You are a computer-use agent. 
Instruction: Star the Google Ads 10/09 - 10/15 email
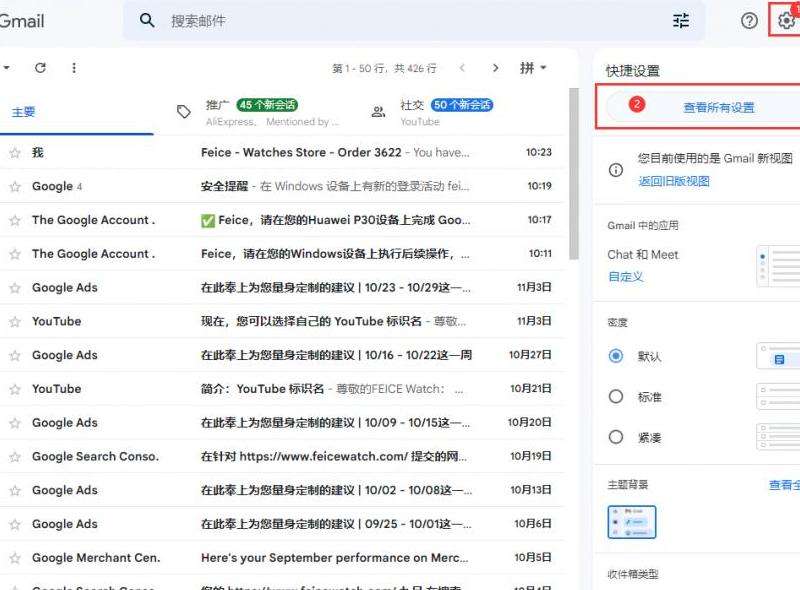15,423
